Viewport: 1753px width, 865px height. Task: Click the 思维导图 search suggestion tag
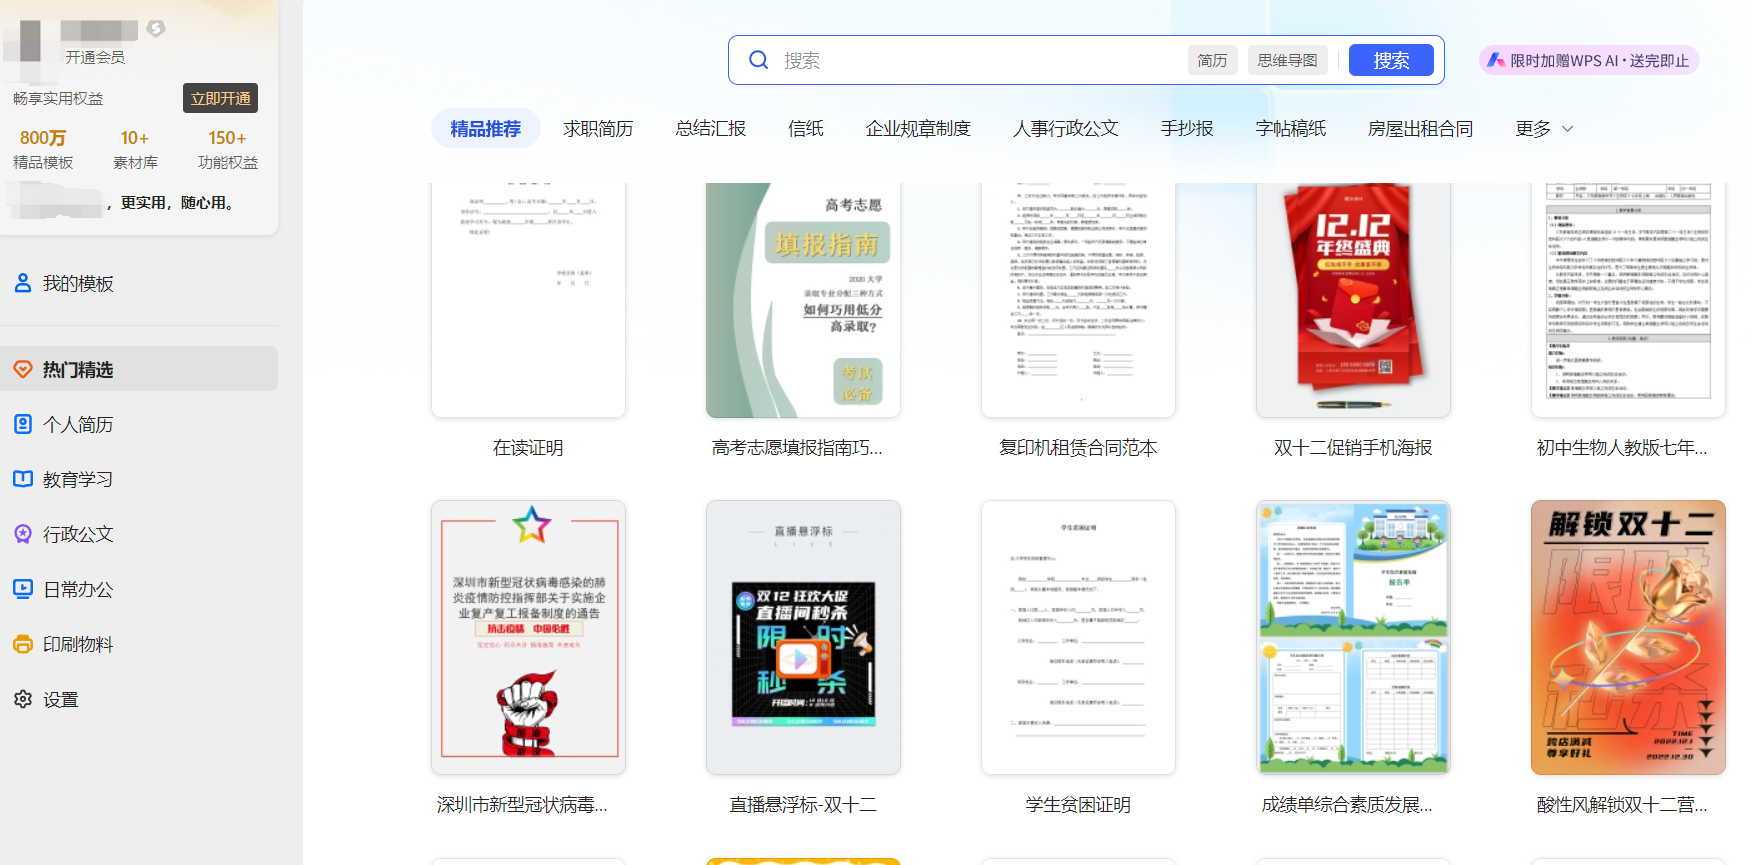click(1288, 60)
